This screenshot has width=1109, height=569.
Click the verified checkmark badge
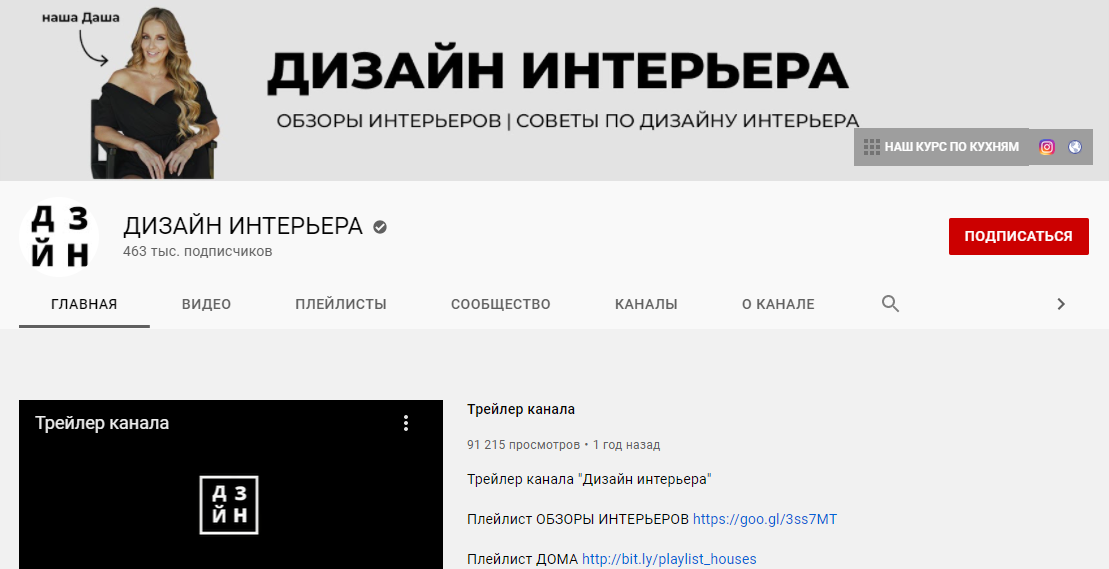tap(380, 227)
